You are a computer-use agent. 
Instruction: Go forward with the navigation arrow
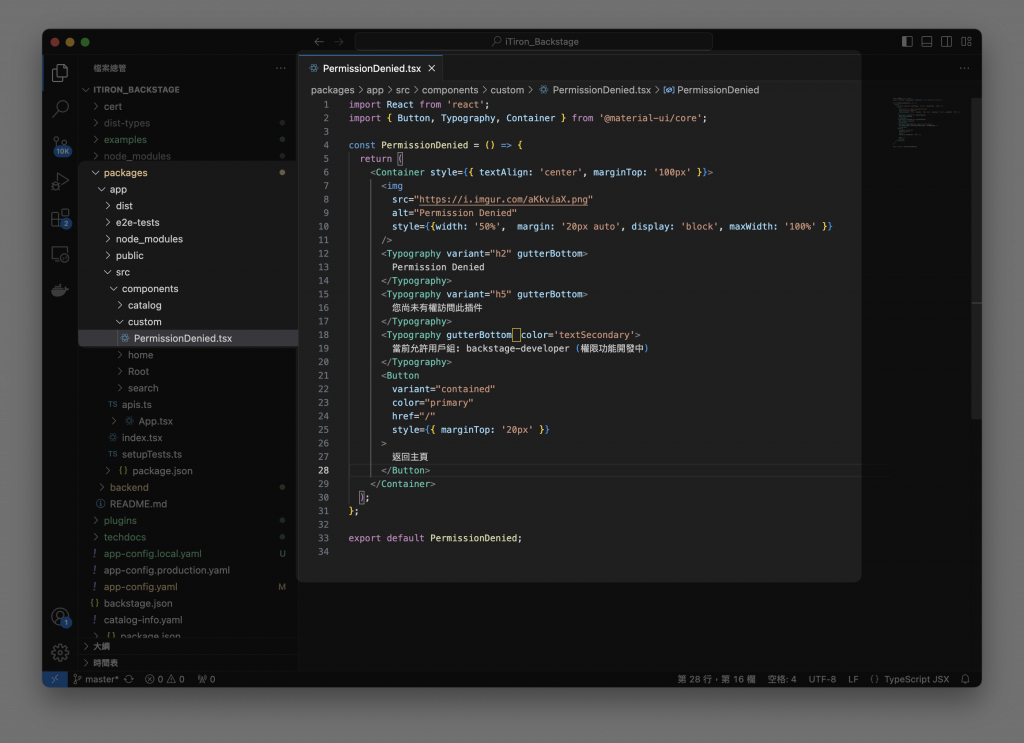point(339,42)
